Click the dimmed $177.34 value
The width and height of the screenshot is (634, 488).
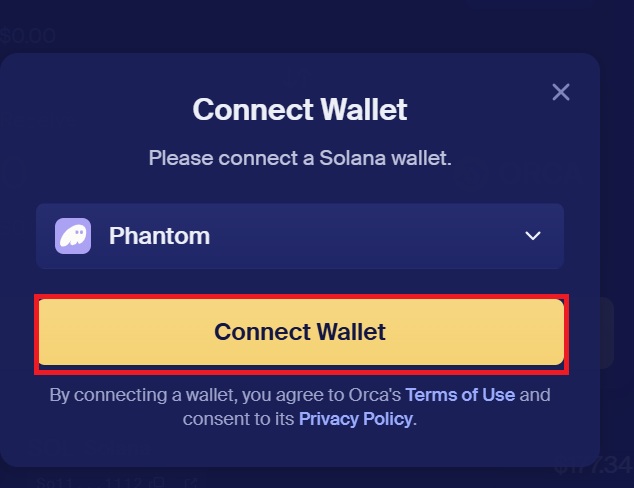tap(594, 465)
